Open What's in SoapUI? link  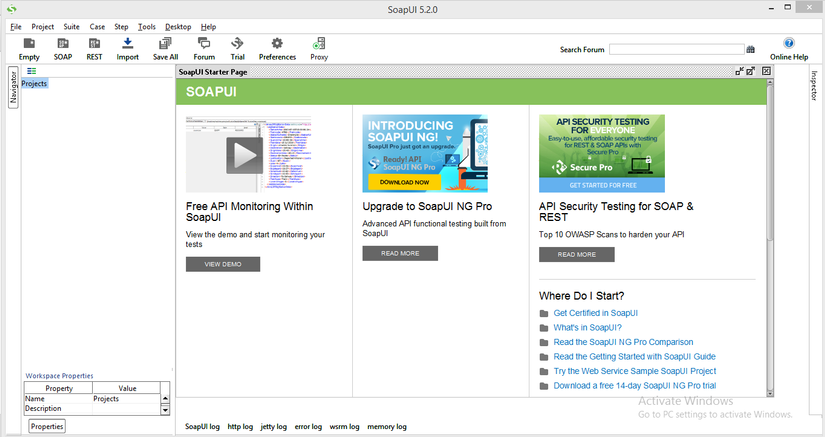tap(588, 328)
